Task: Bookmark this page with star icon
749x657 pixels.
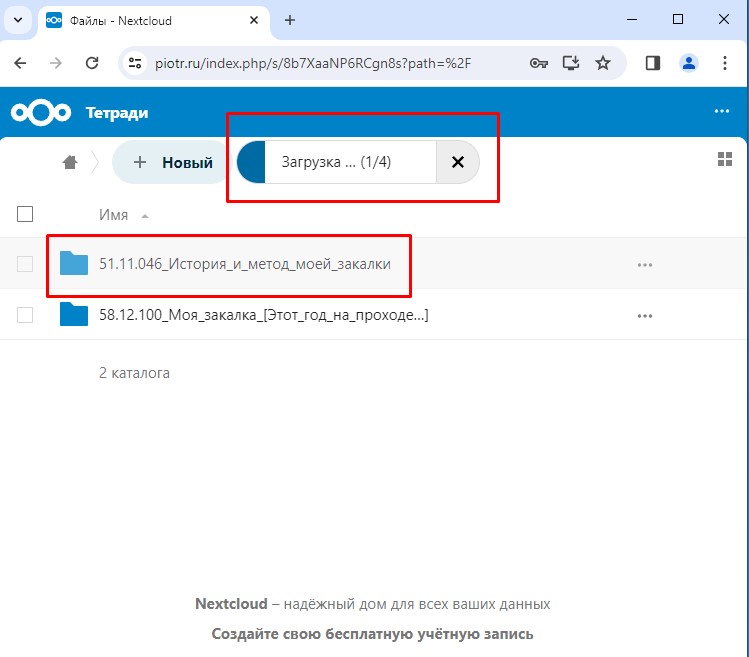Action: pos(603,63)
